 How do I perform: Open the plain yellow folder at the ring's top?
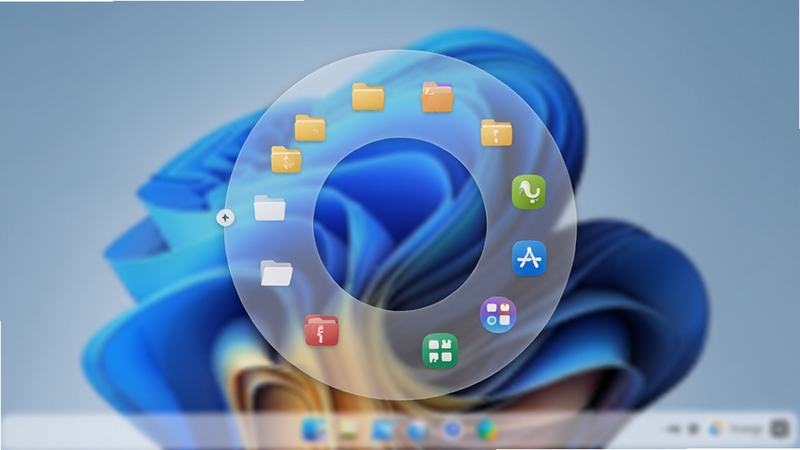(x=368, y=96)
